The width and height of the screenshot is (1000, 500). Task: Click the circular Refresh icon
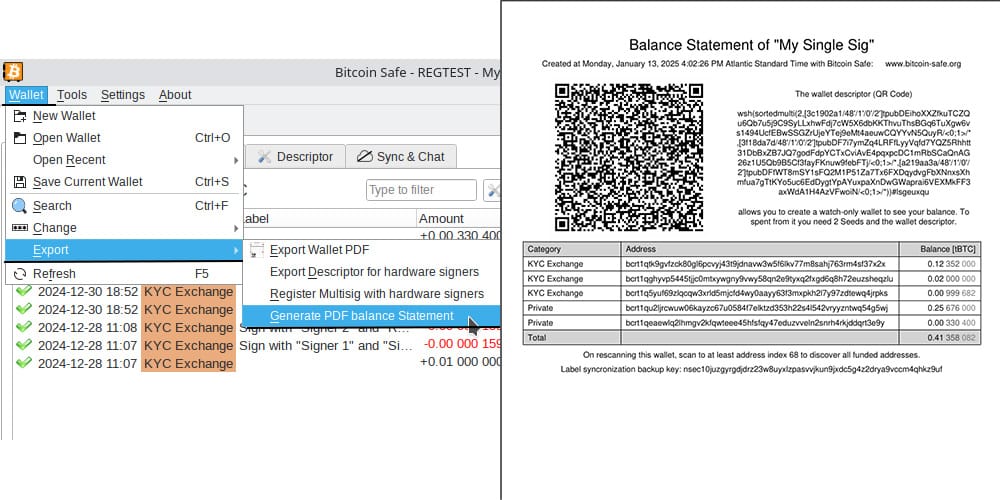tap(20, 274)
